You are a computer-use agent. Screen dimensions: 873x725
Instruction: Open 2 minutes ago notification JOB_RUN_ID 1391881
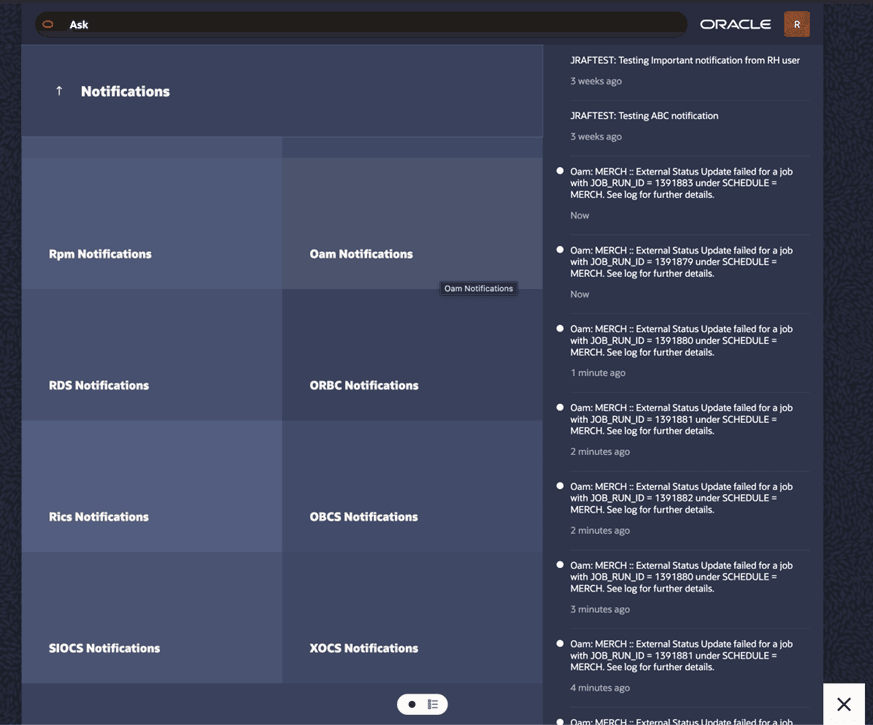[x=684, y=429]
